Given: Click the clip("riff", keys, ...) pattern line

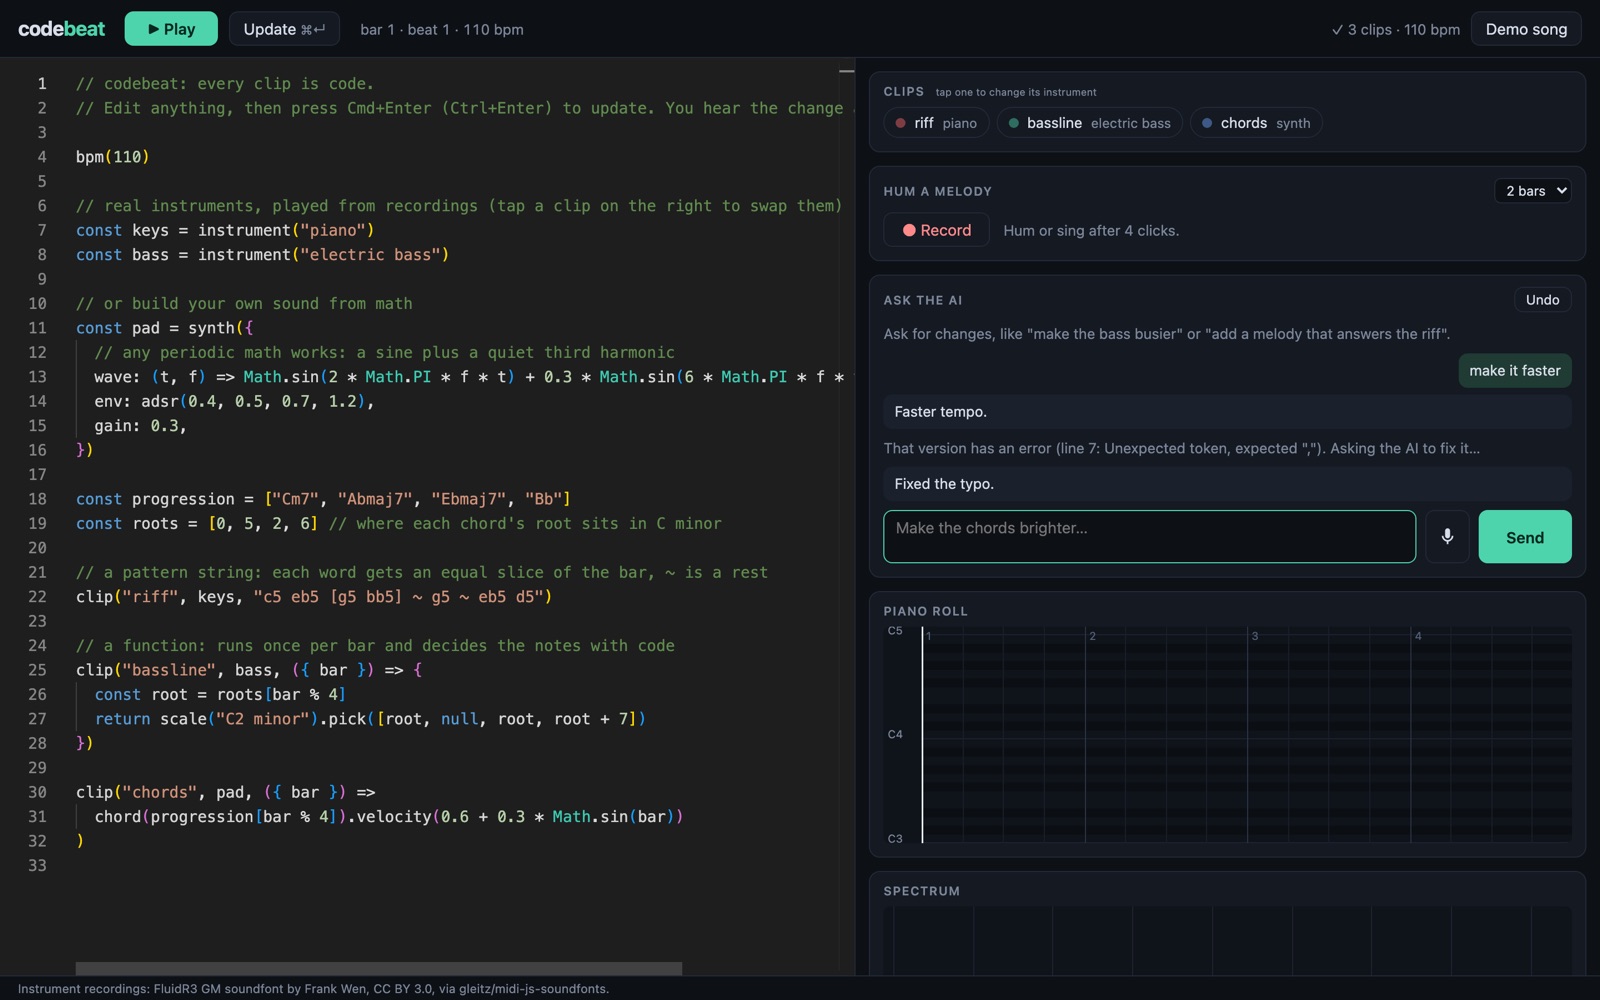Looking at the screenshot, I should [314, 597].
